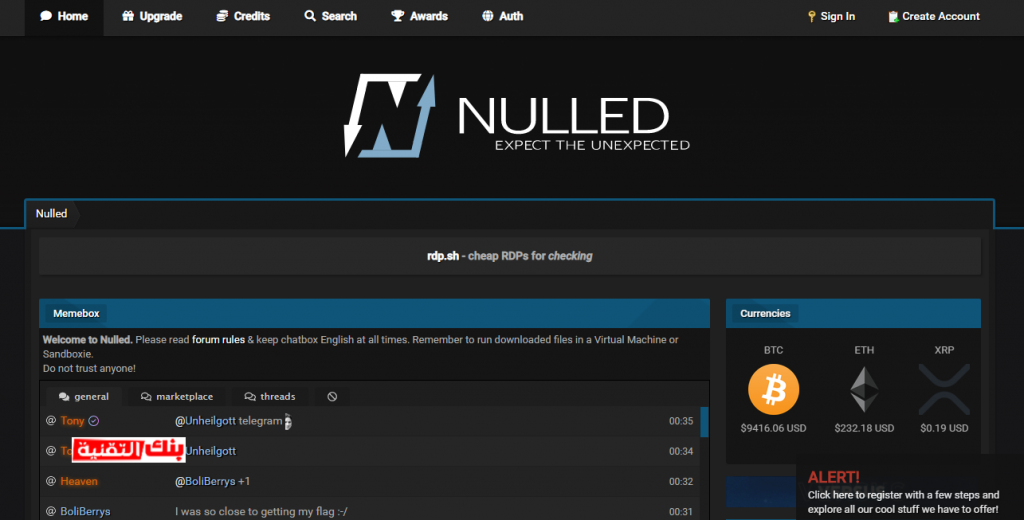Click the clipboard icon beside Create Account
The width and height of the screenshot is (1024, 520).
[x=893, y=16]
